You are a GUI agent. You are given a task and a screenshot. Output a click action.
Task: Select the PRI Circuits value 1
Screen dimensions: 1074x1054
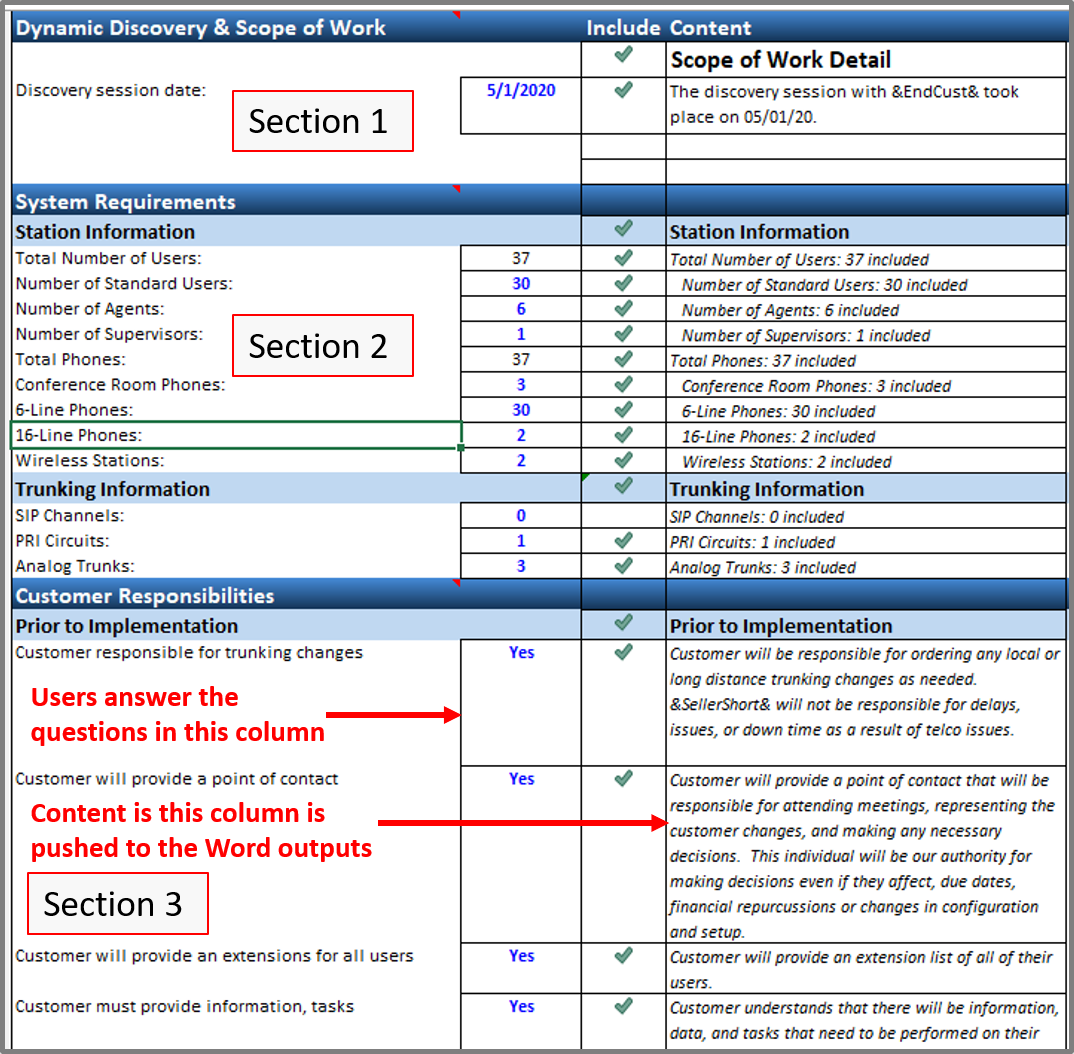tap(521, 541)
